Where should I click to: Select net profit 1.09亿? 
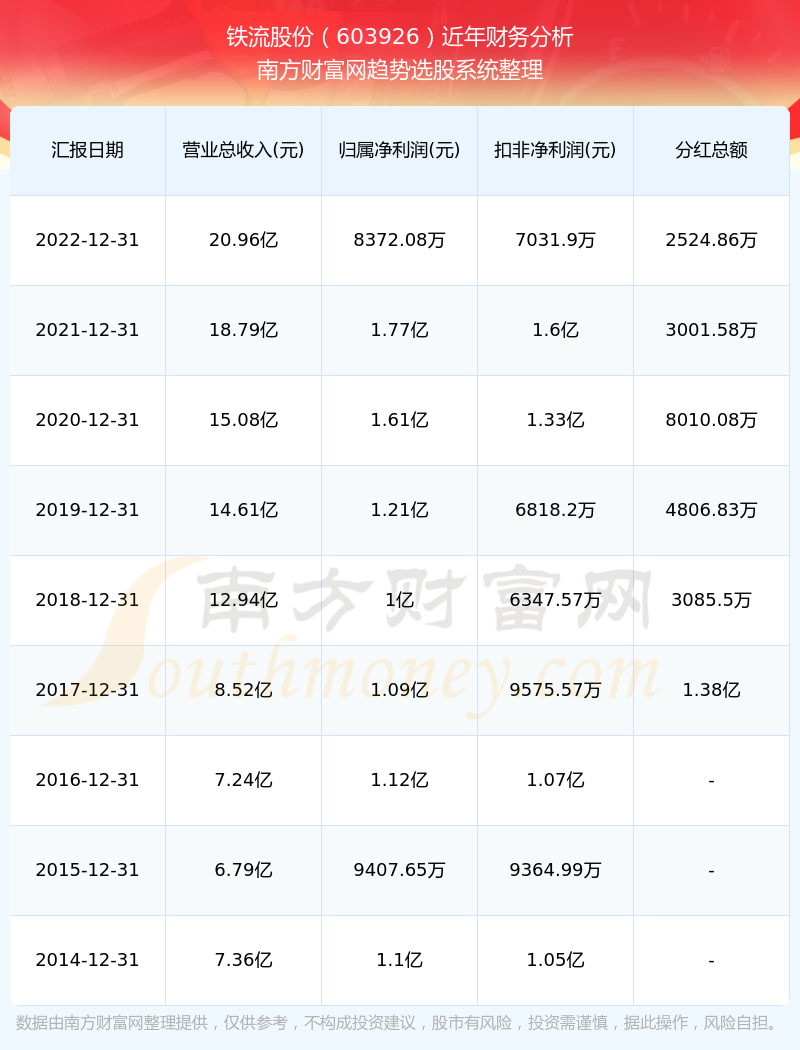(400, 690)
